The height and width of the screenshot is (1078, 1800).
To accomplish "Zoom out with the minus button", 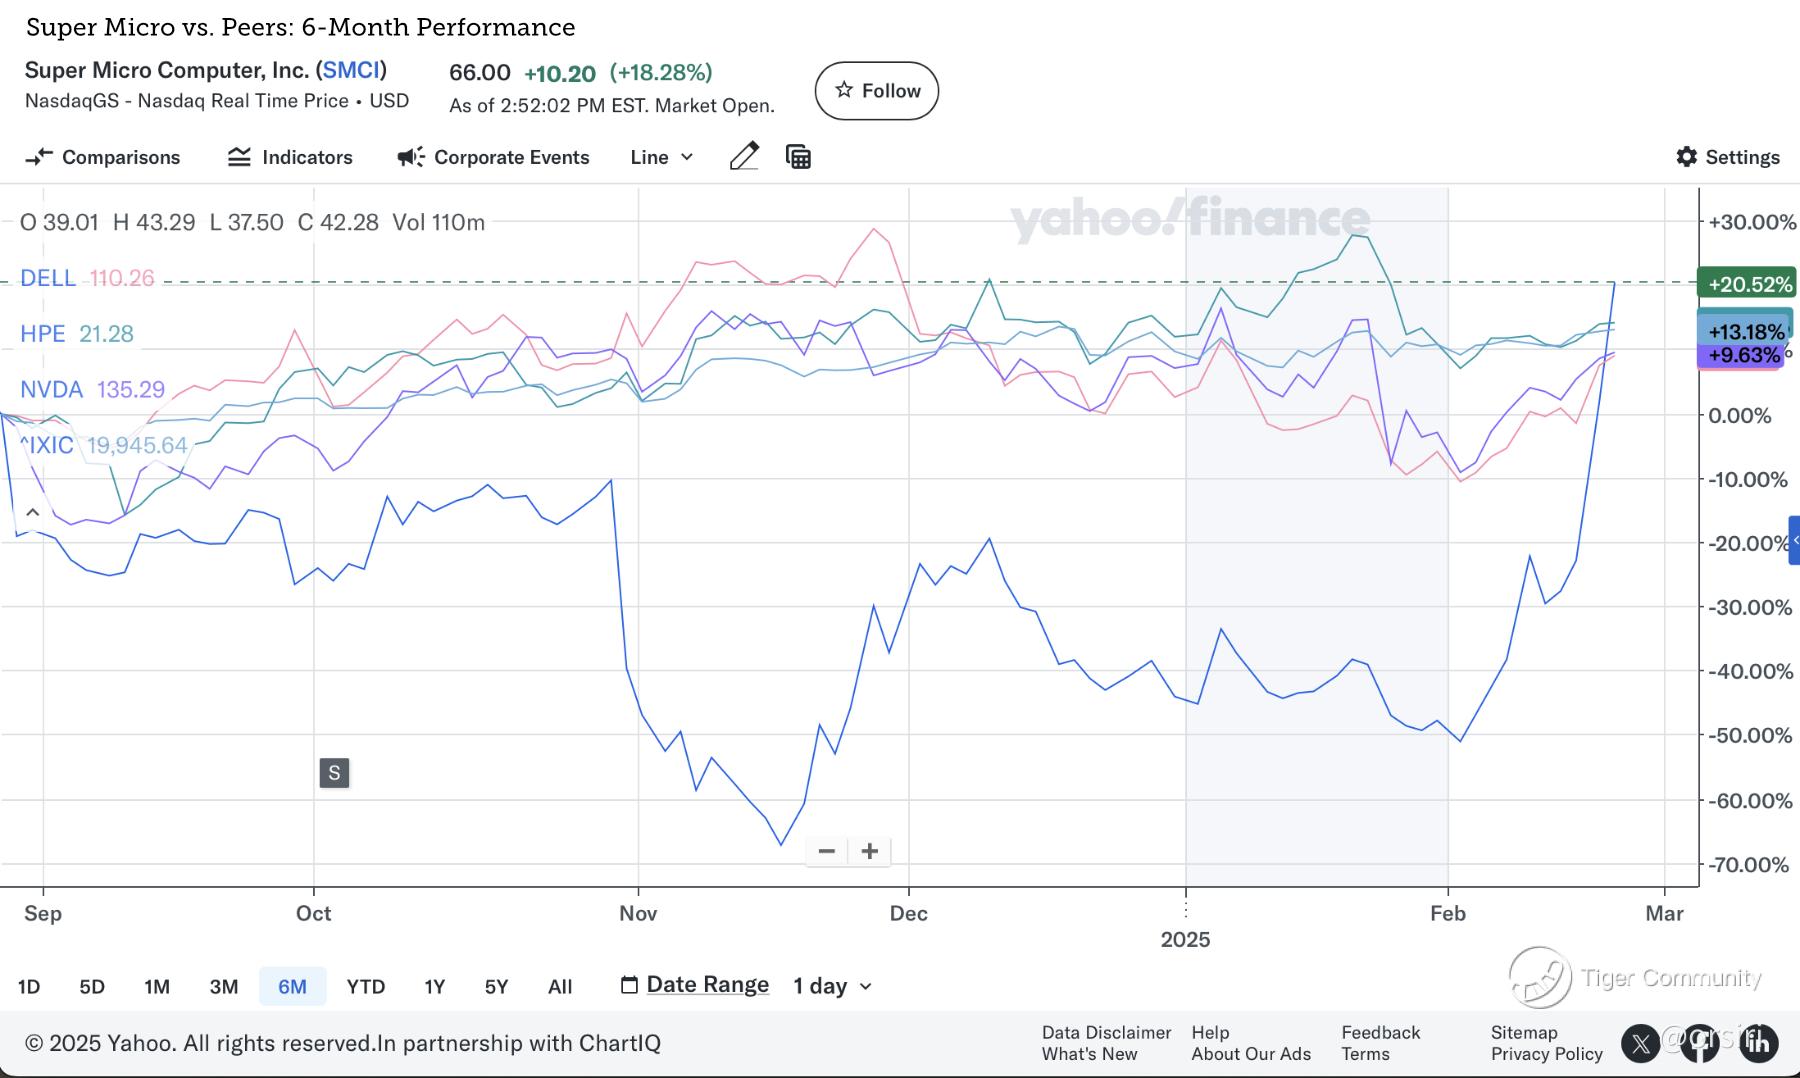I will click(826, 852).
